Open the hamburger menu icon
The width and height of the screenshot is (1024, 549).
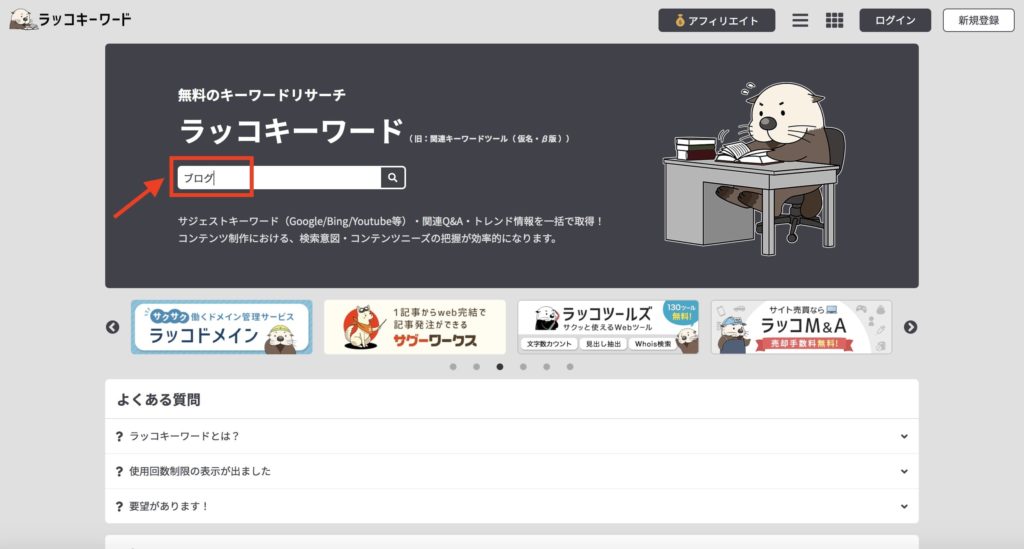800,21
